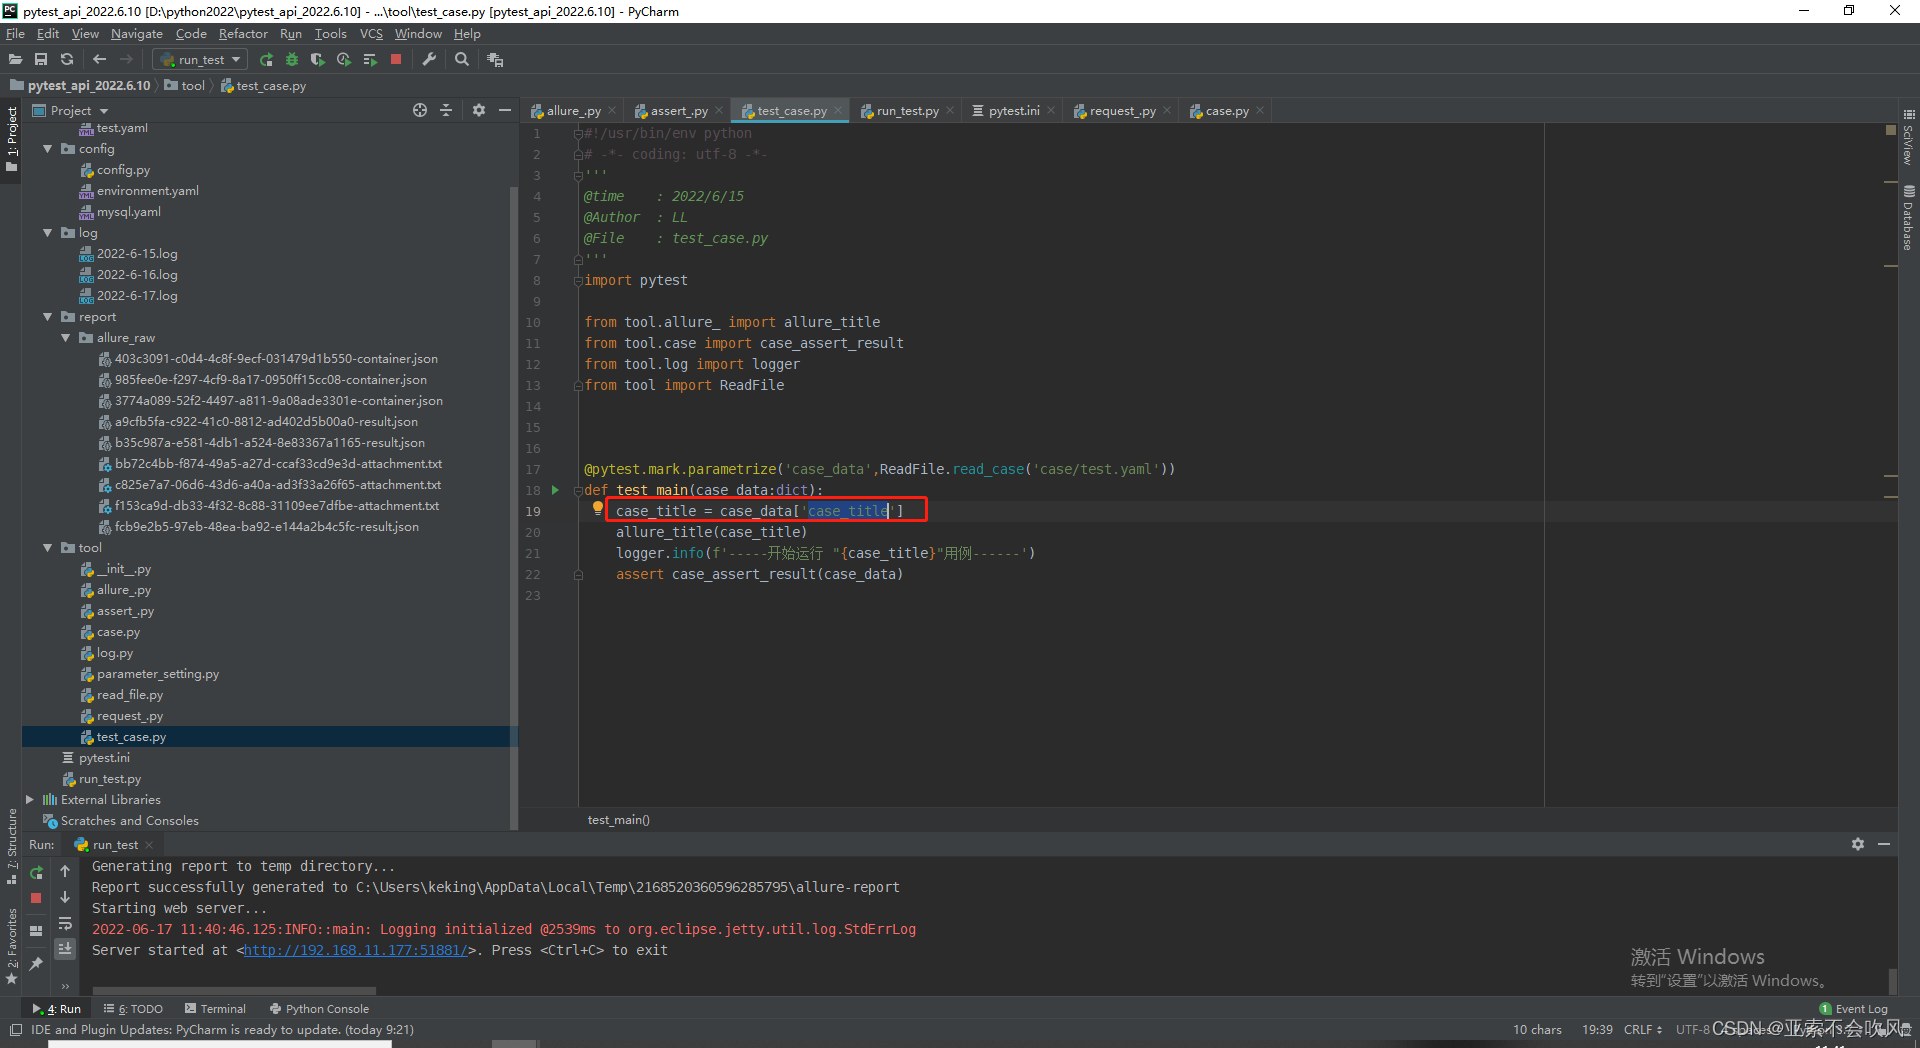Open Run panel gear settings
The width and height of the screenshot is (1920, 1048).
[x=1858, y=844]
